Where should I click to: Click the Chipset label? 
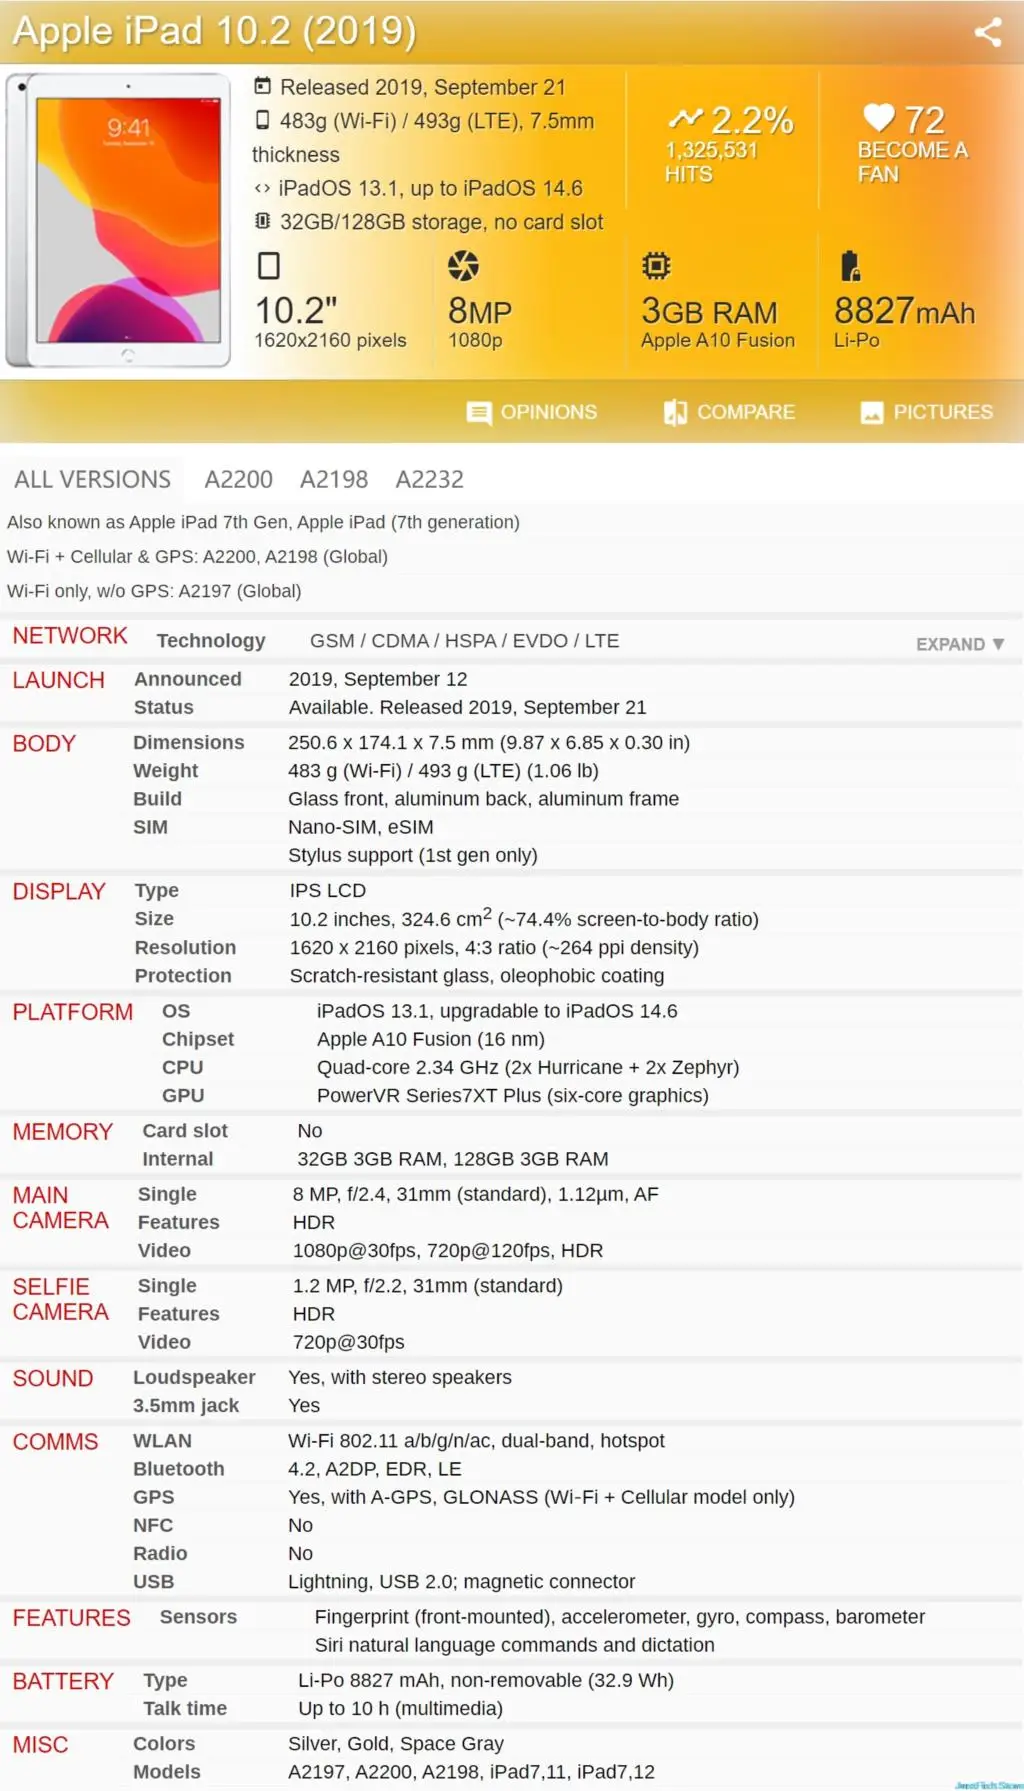198,1039
